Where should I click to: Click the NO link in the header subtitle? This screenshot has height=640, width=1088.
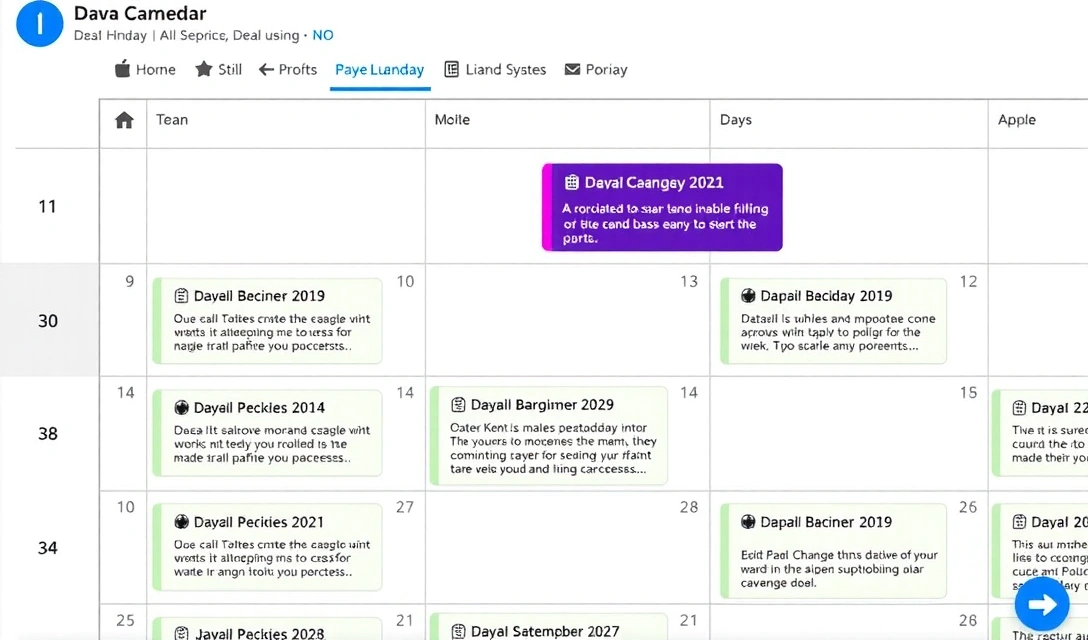322,34
